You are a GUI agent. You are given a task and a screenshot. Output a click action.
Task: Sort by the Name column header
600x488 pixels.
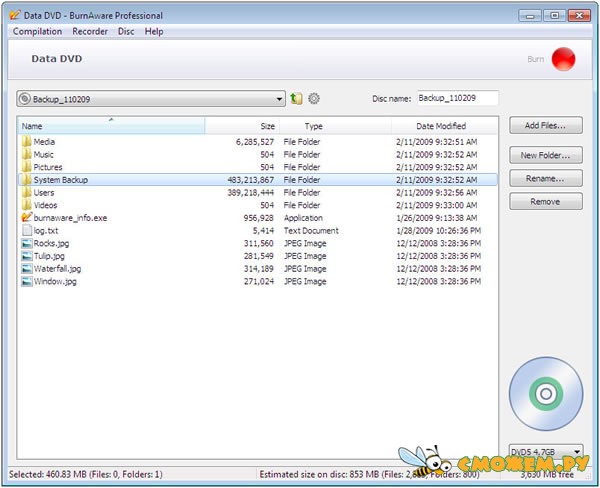[111, 126]
